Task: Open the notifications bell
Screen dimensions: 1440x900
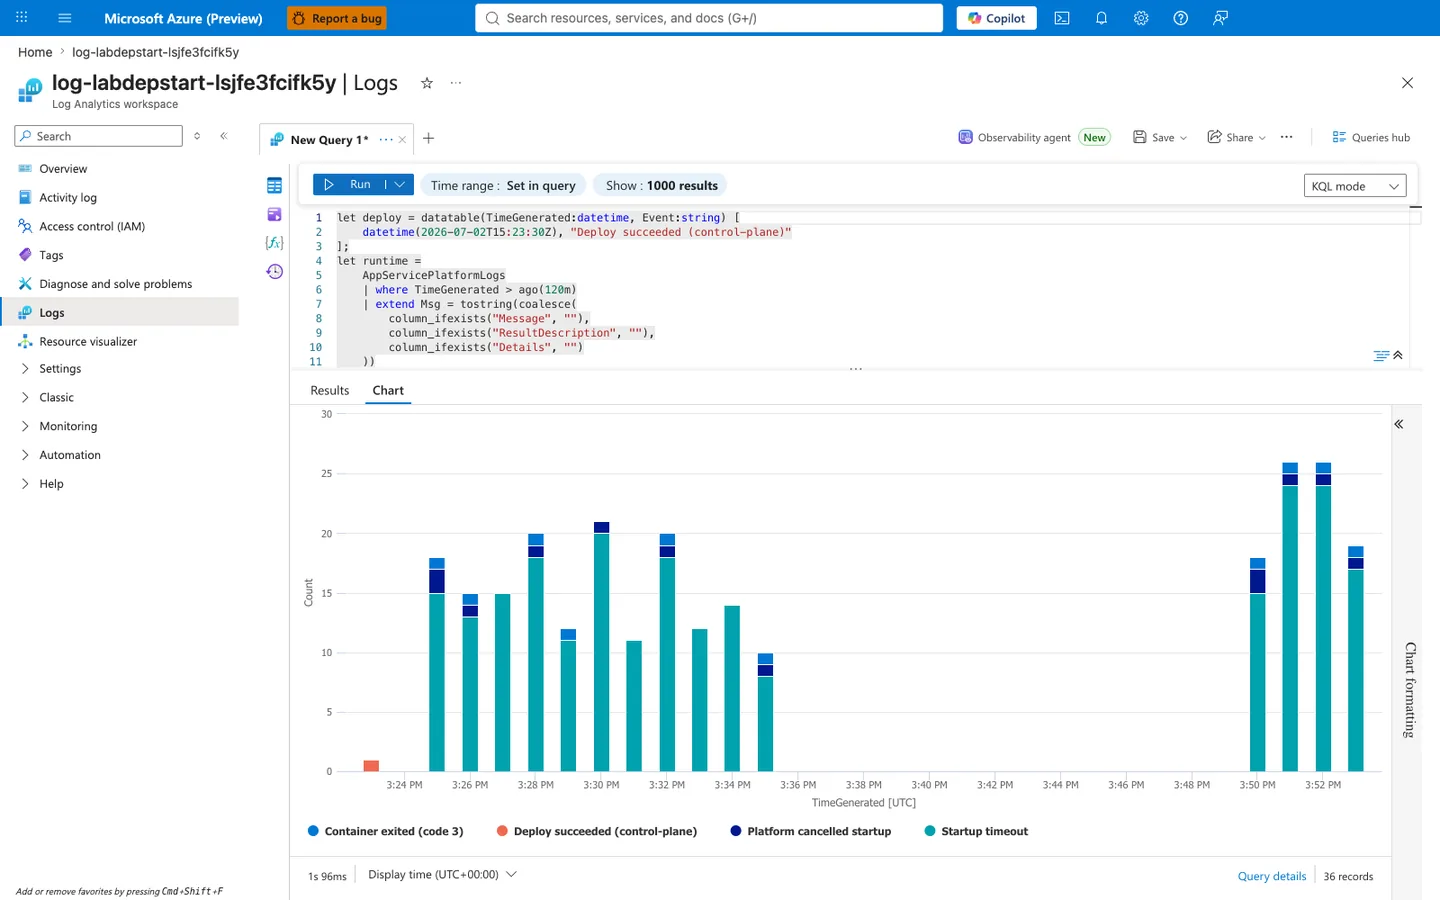Action: click(x=1101, y=18)
